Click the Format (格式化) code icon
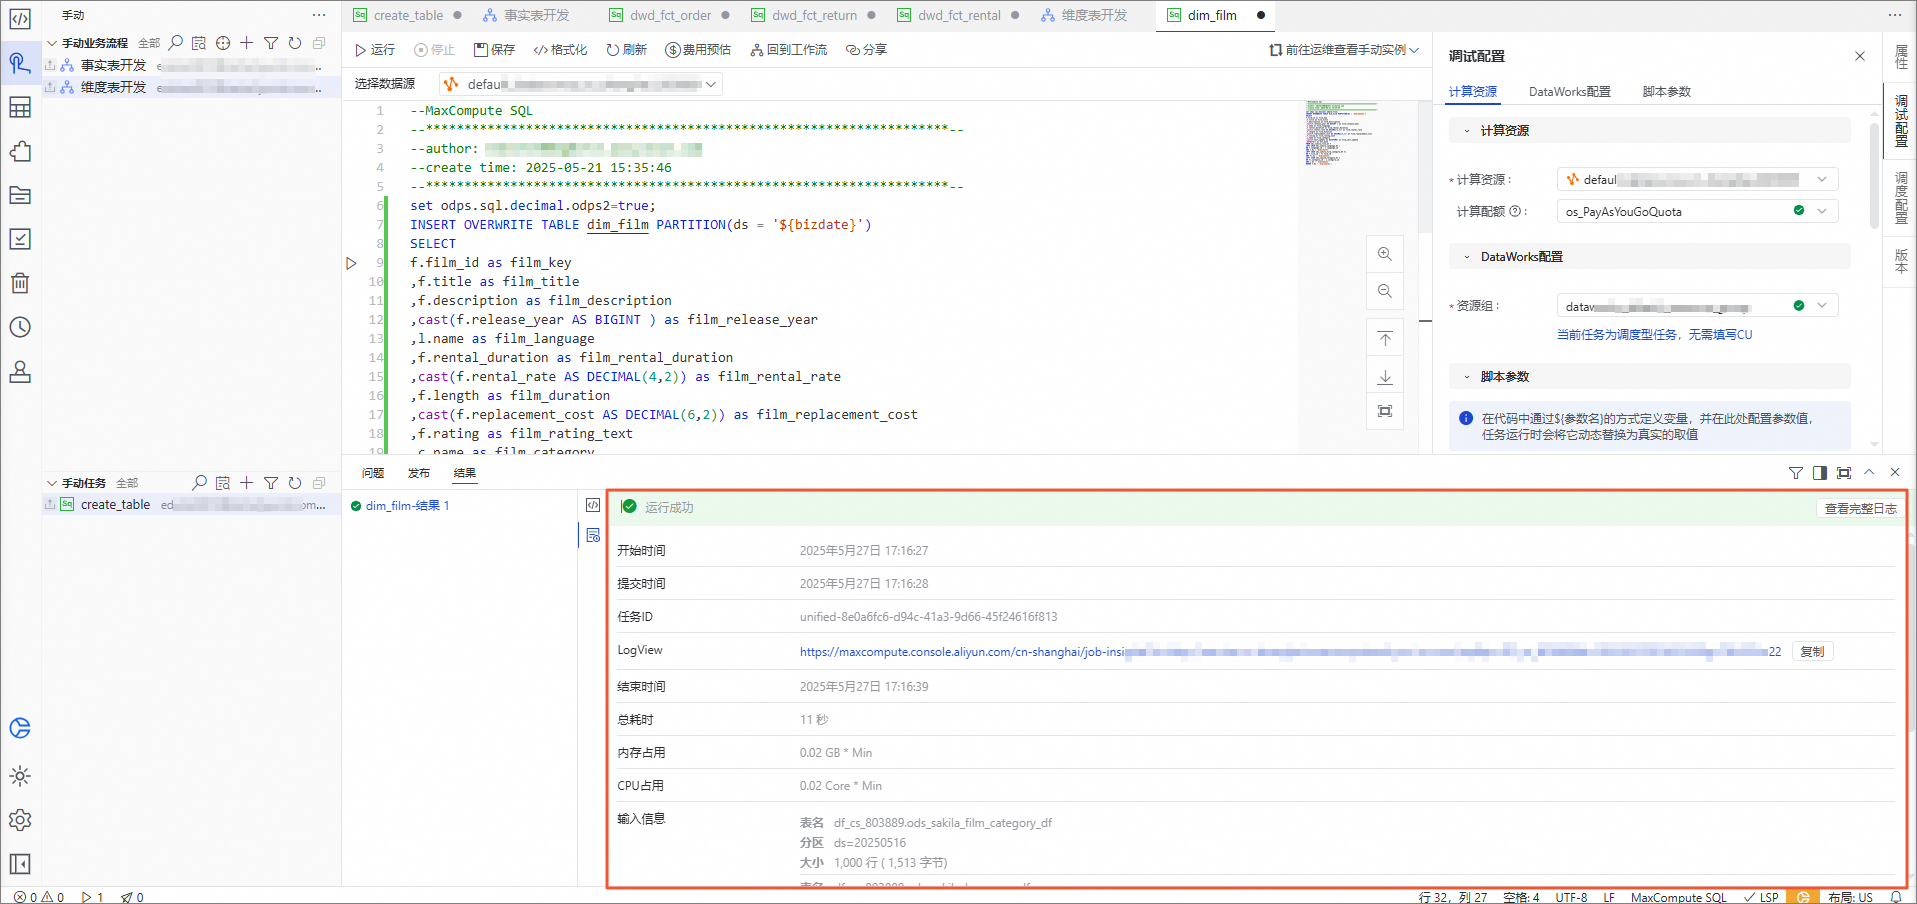 point(541,50)
